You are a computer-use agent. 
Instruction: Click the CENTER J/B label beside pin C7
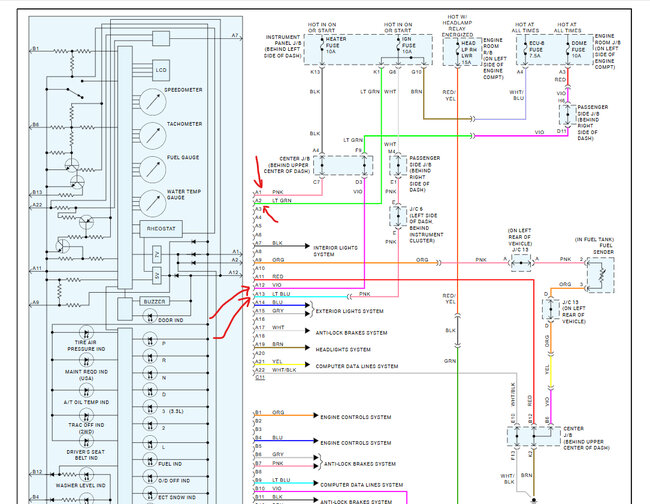(287, 165)
